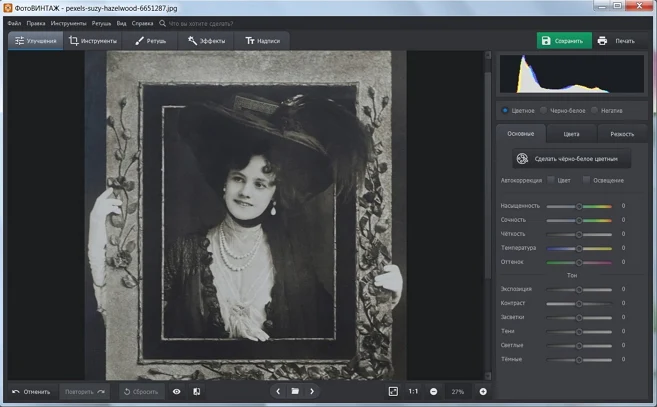Open the Инструменты crop tools tab
The height and width of the screenshot is (407, 657).
point(93,41)
